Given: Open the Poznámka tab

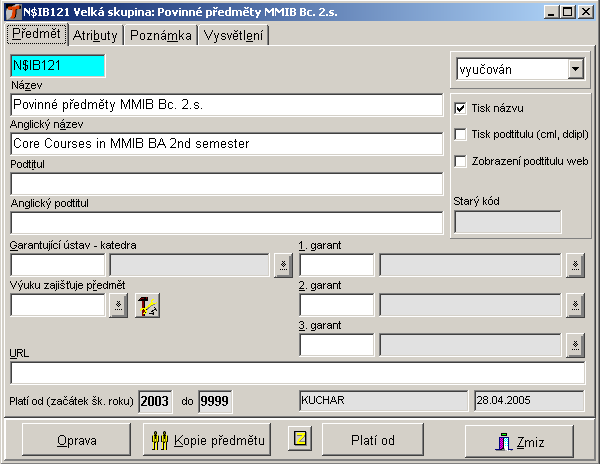Looking at the screenshot, I should click(x=160, y=36).
